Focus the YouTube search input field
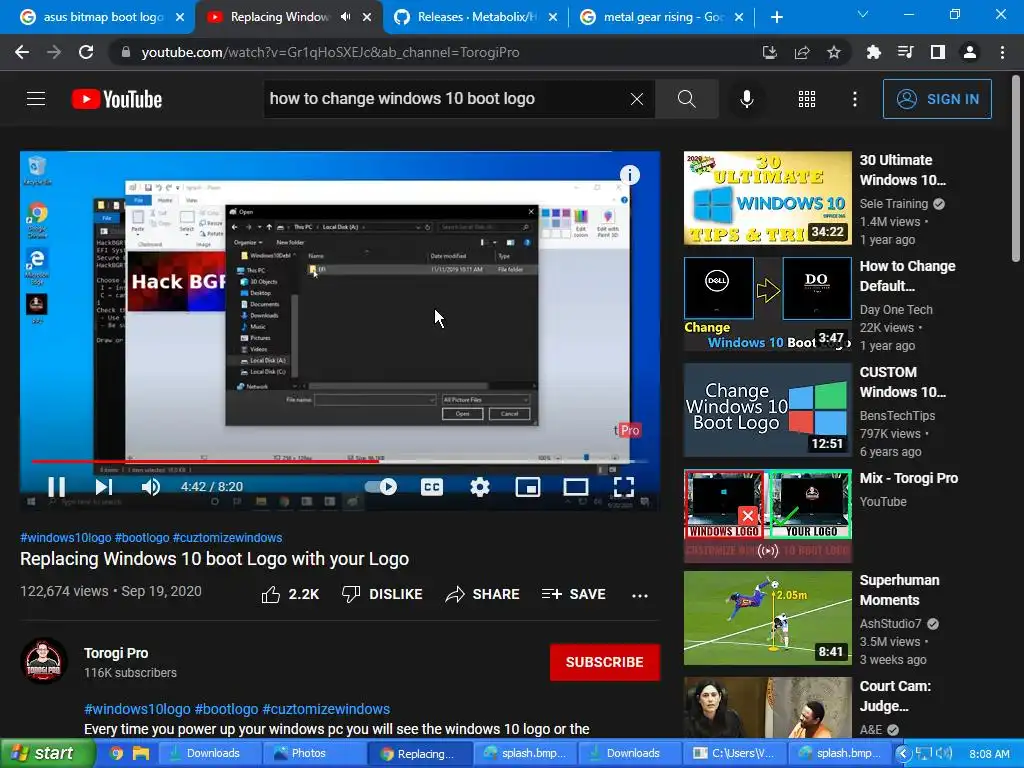The width and height of the screenshot is (1024, 768). (444, 99)
